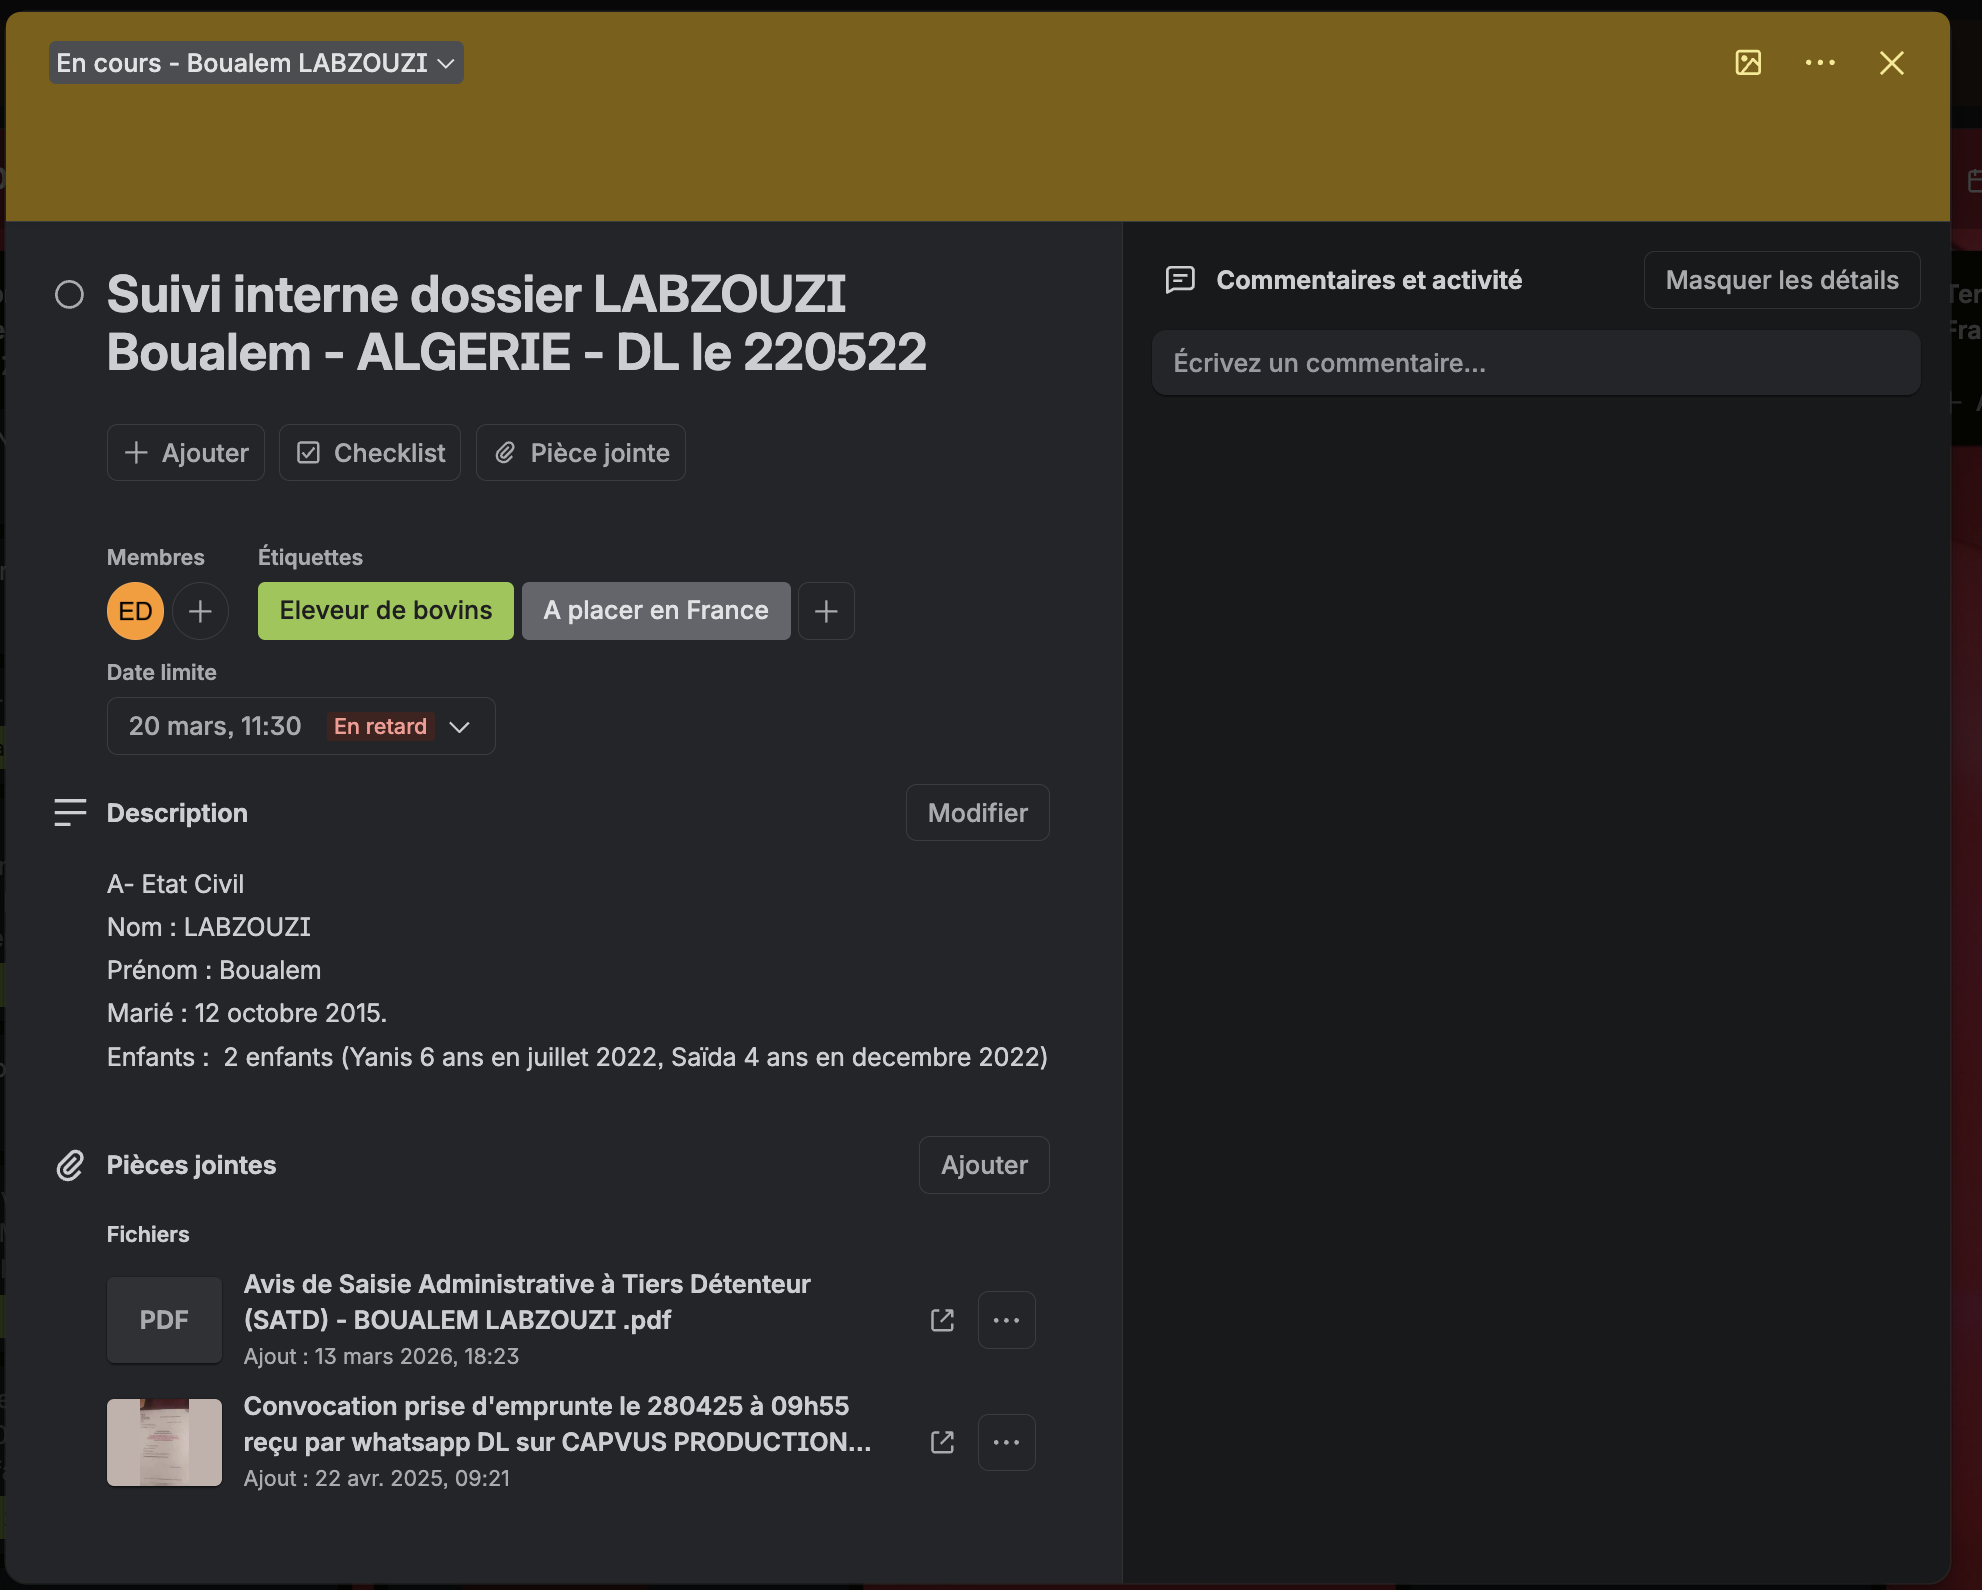1982x1590 pixels.
Task: Open the Convocation image thumbnail
Action: [x=164, y=1442]
